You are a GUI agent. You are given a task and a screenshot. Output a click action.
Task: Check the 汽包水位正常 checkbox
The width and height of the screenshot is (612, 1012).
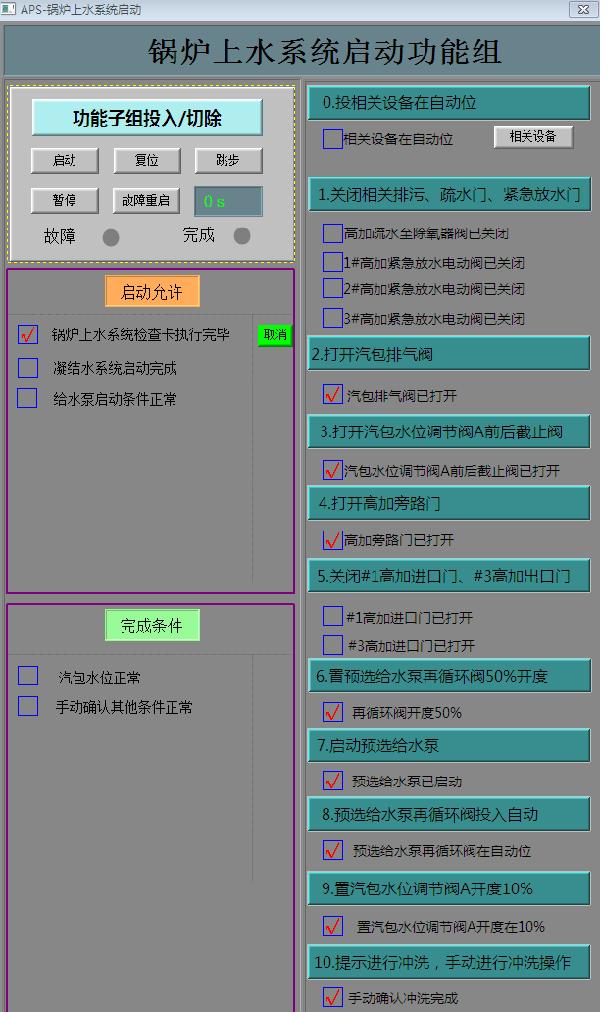(28, 676)
